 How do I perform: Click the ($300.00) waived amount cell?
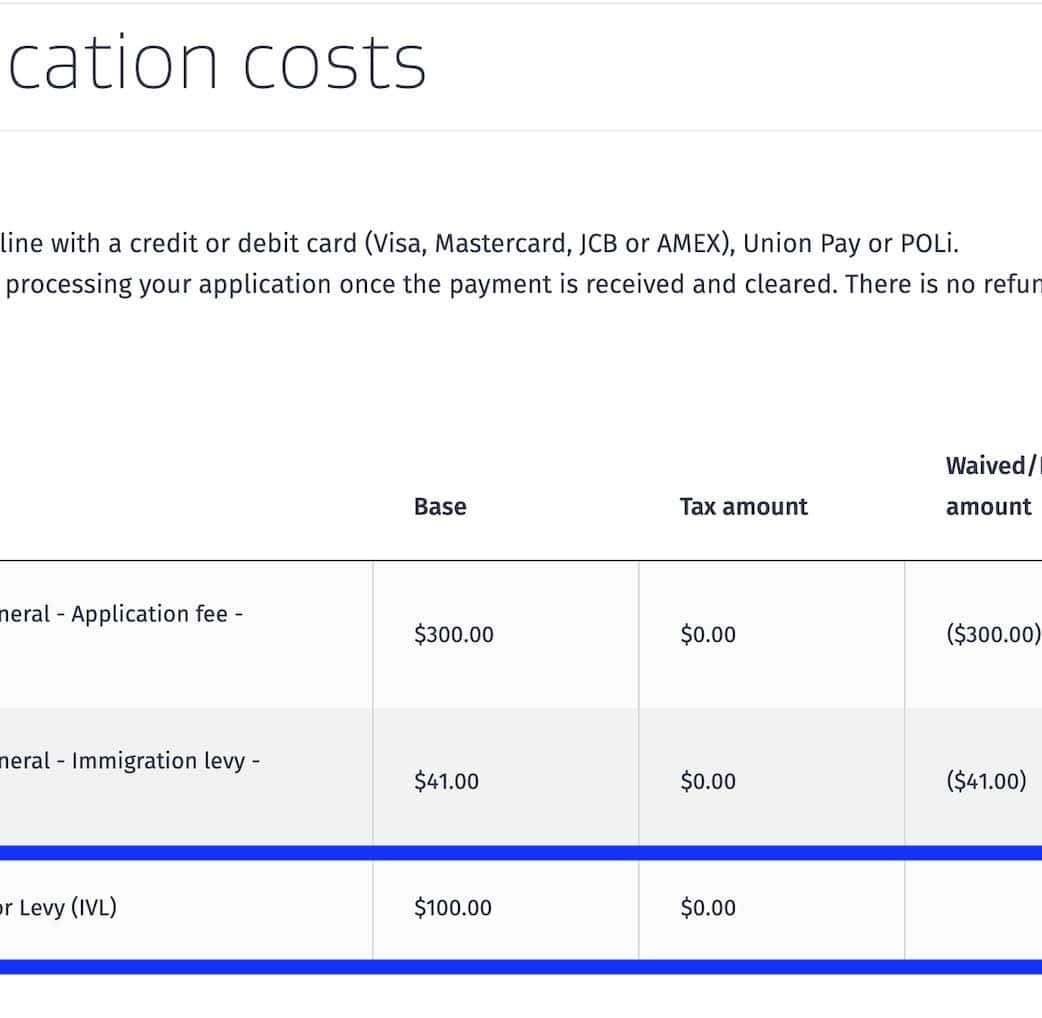pyautogui.click(x=992, y=635)
